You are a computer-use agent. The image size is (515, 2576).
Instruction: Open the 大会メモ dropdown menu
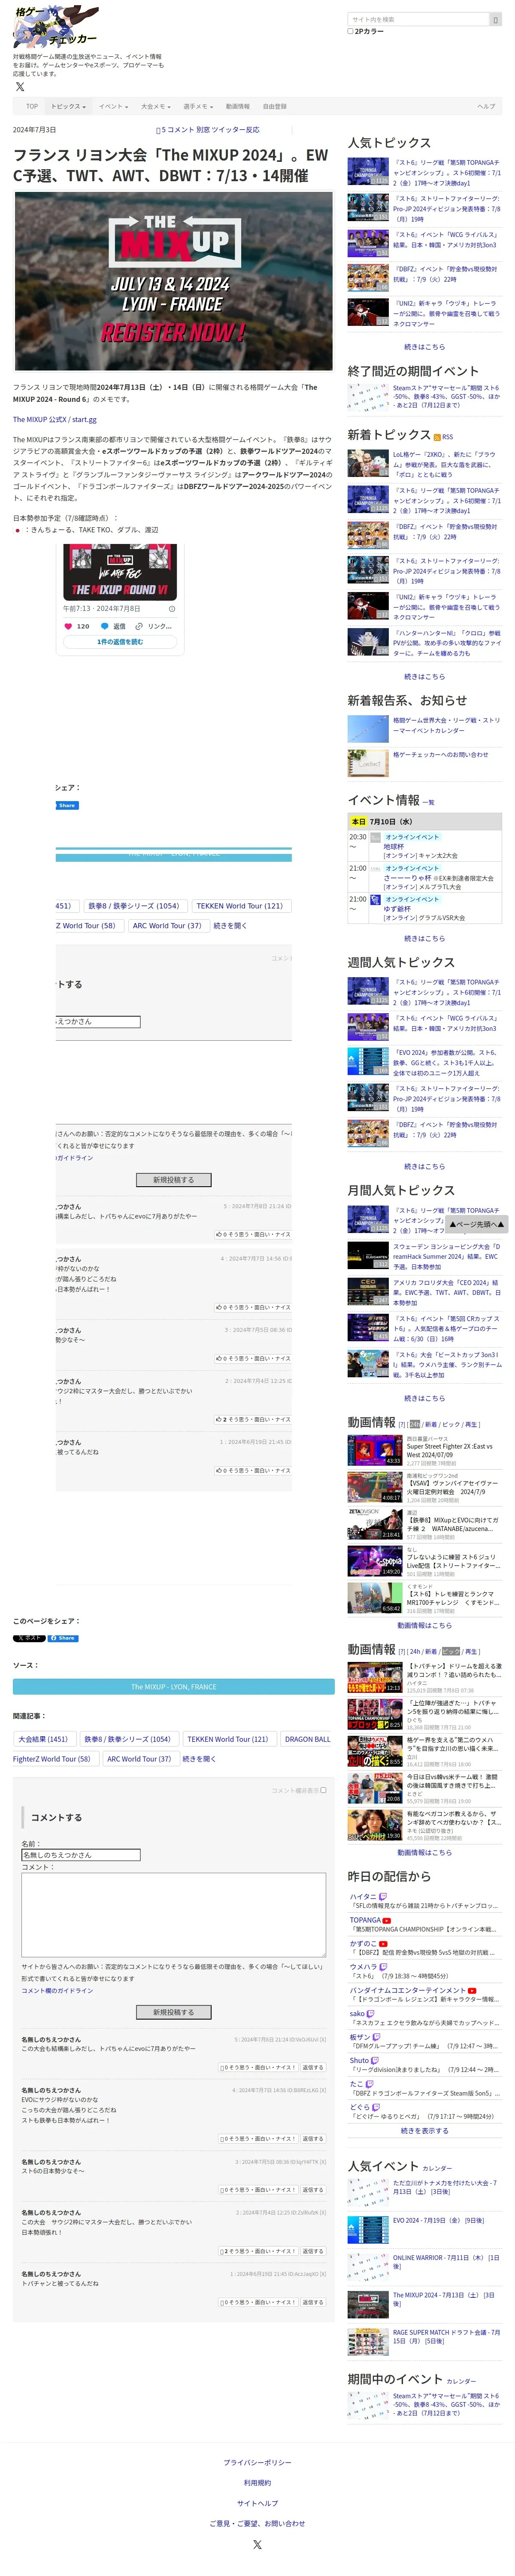155,106
